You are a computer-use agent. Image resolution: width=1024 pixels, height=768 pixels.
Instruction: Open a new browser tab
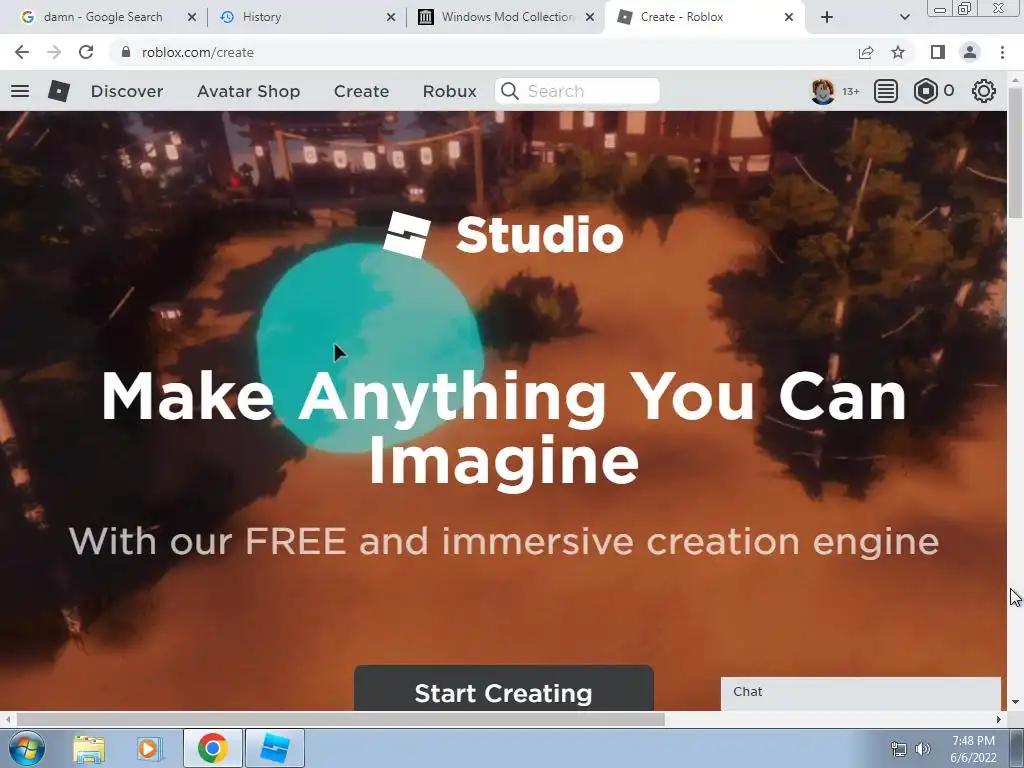click(827, 17)
